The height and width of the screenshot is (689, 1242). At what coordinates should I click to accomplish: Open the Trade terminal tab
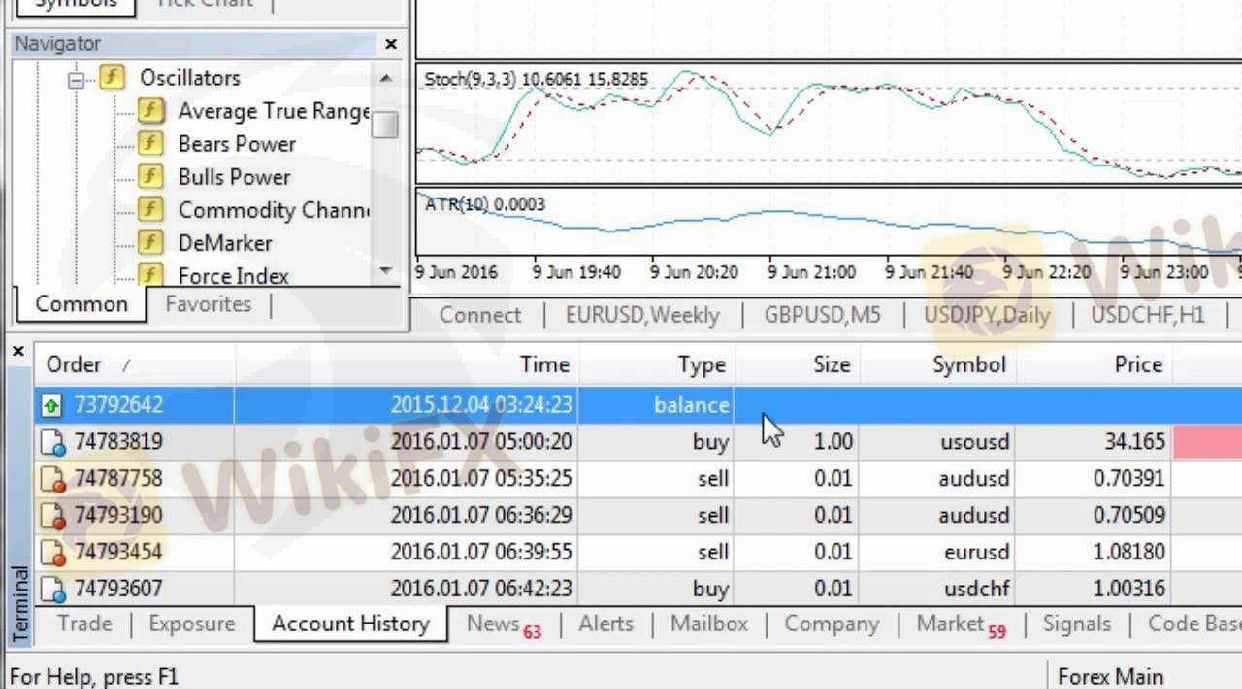84,623
